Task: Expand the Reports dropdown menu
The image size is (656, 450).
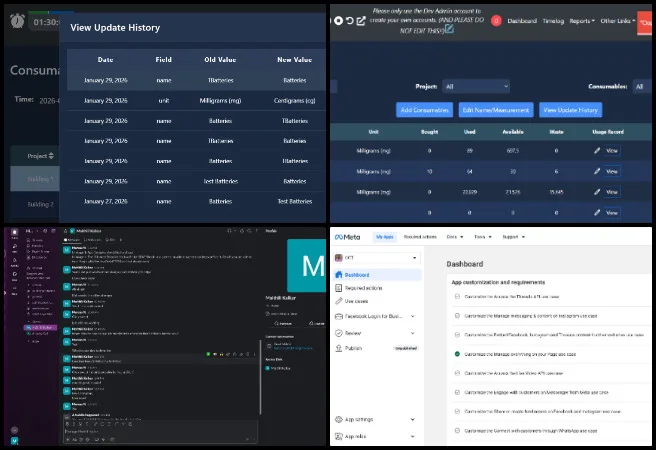Action: [x=581, y=20]
